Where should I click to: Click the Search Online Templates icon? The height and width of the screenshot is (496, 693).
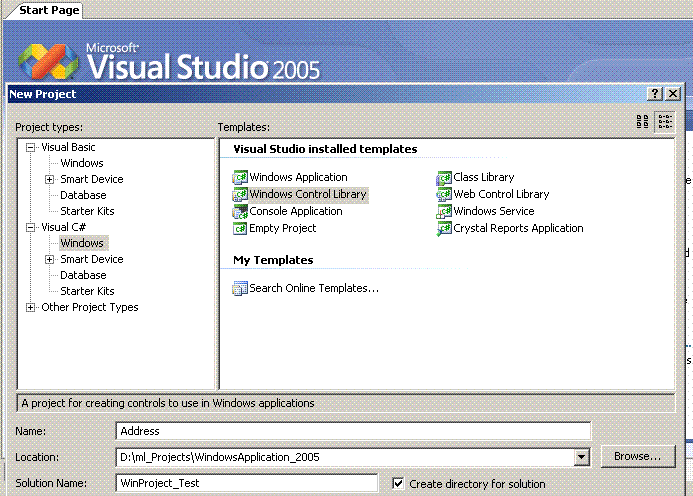tap(240, 288)
